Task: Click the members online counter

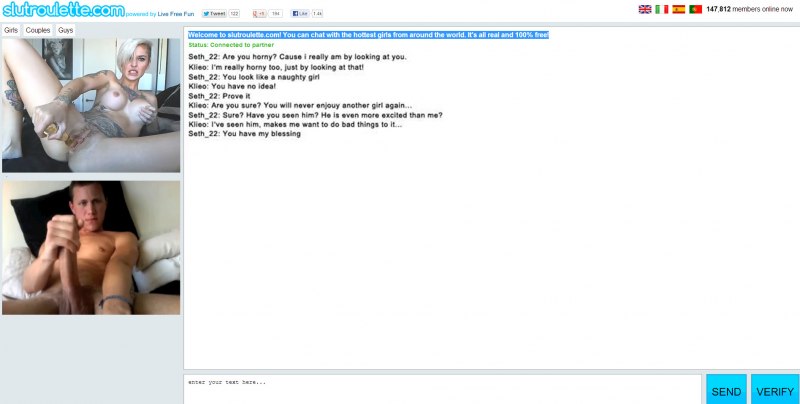Action: [x=749, y=9]
